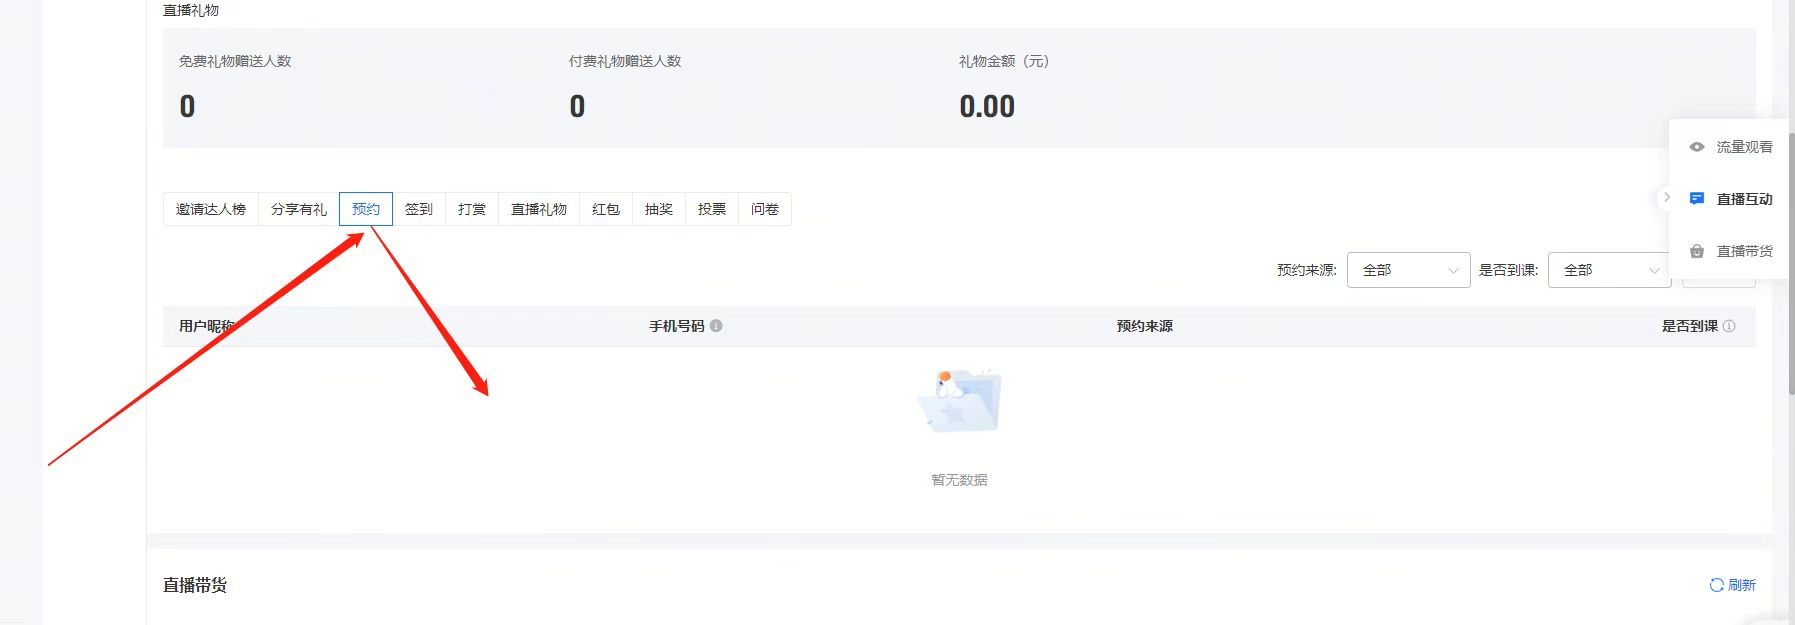
Task: Collapse the side navigation panel arrow
Action: point(1666,198)
